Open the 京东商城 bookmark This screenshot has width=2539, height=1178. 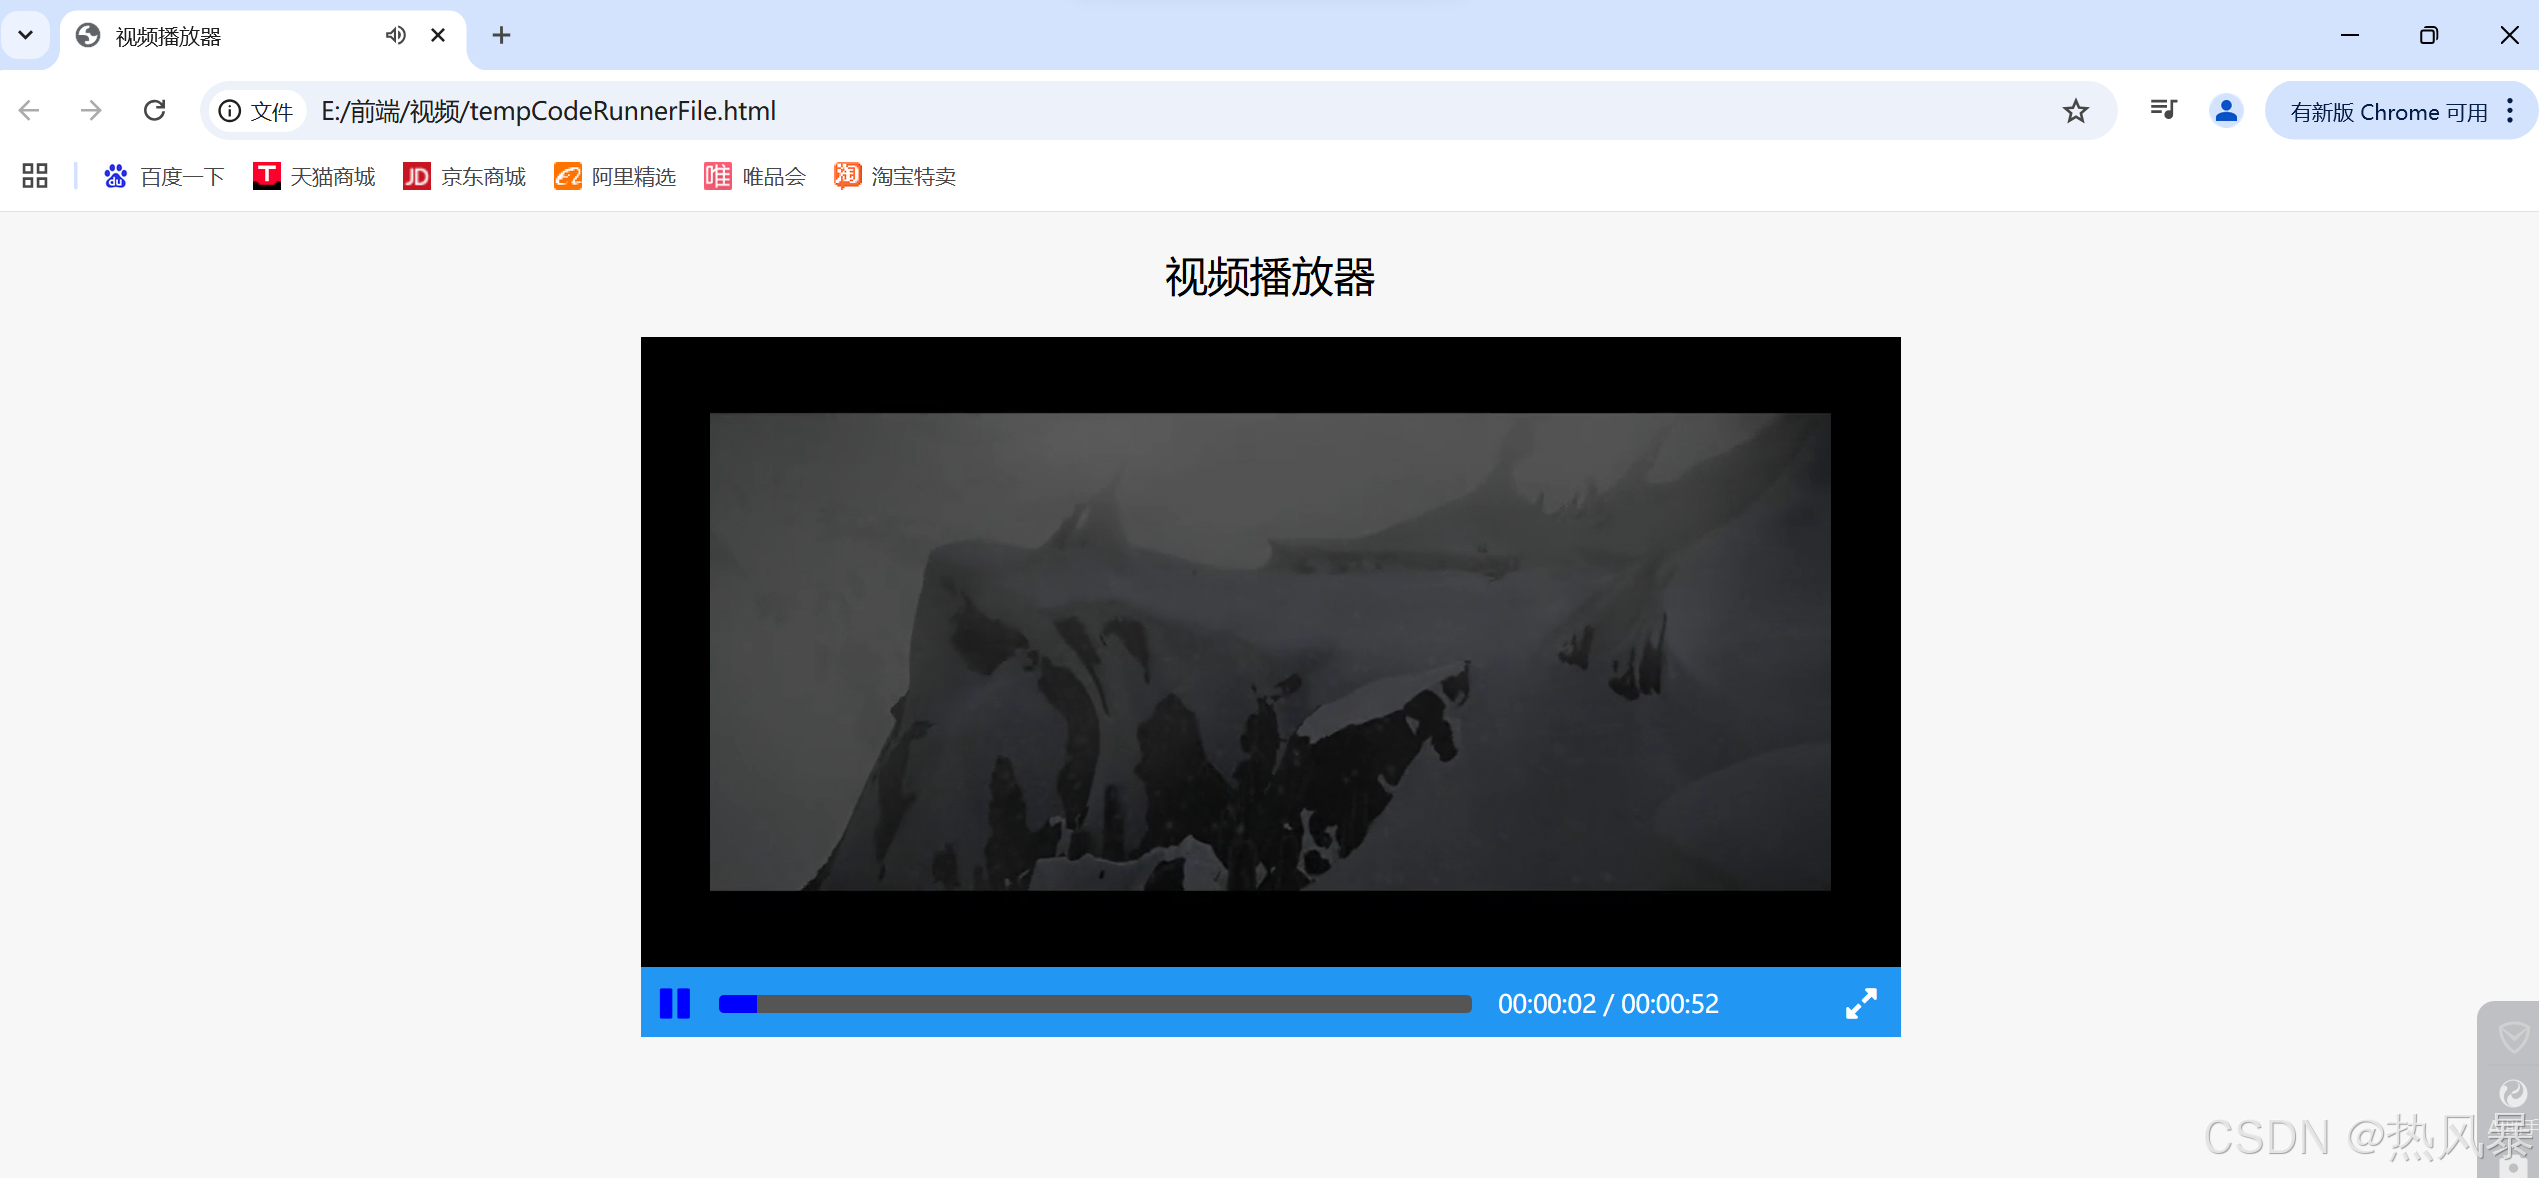pos(465,177)
